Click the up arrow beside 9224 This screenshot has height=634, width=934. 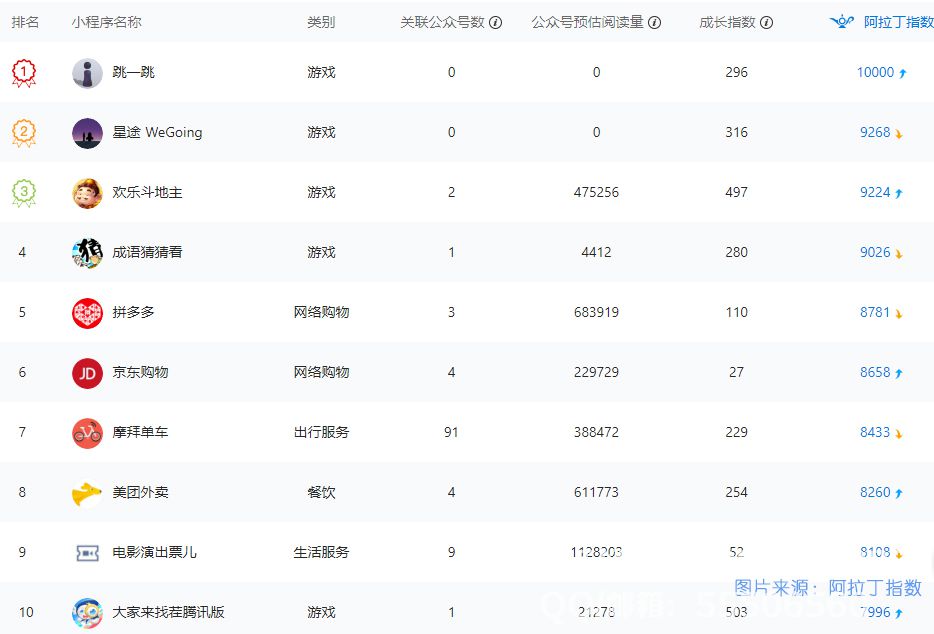898,193
